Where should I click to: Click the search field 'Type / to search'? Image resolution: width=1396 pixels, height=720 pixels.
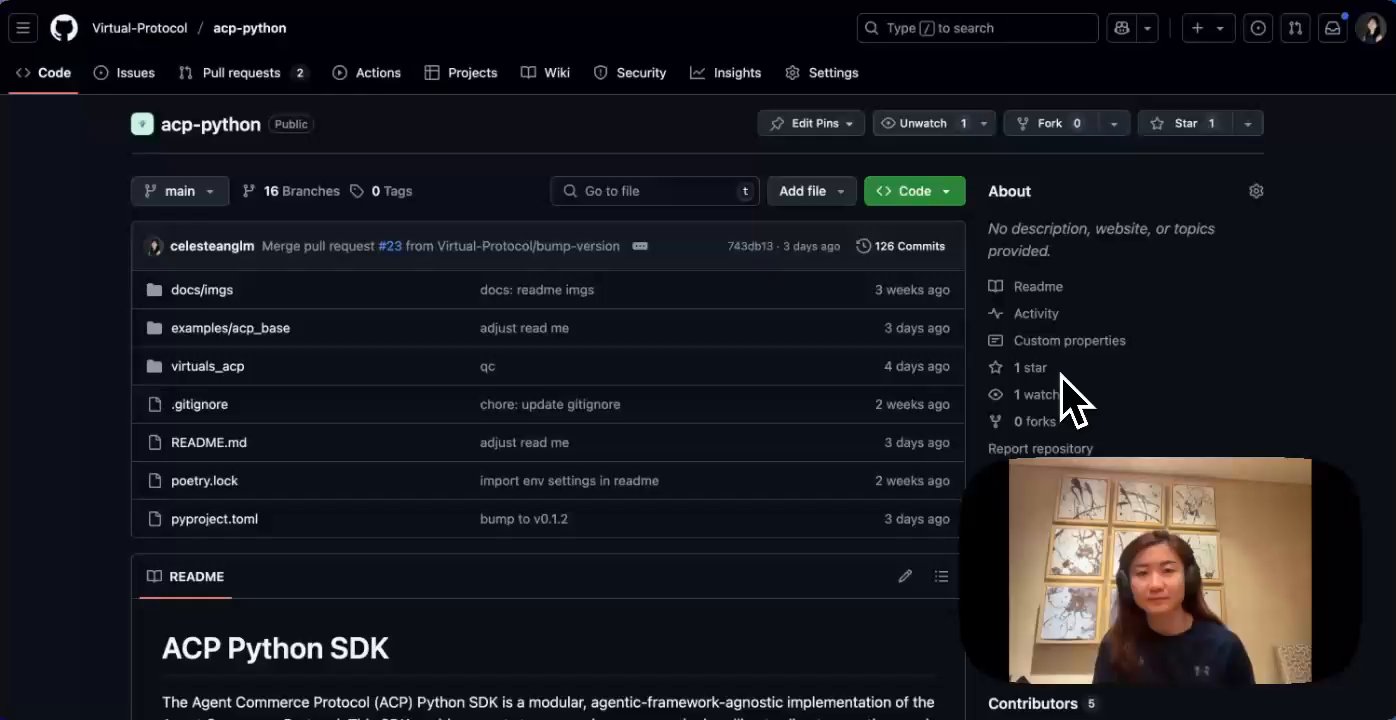(977, 28)
